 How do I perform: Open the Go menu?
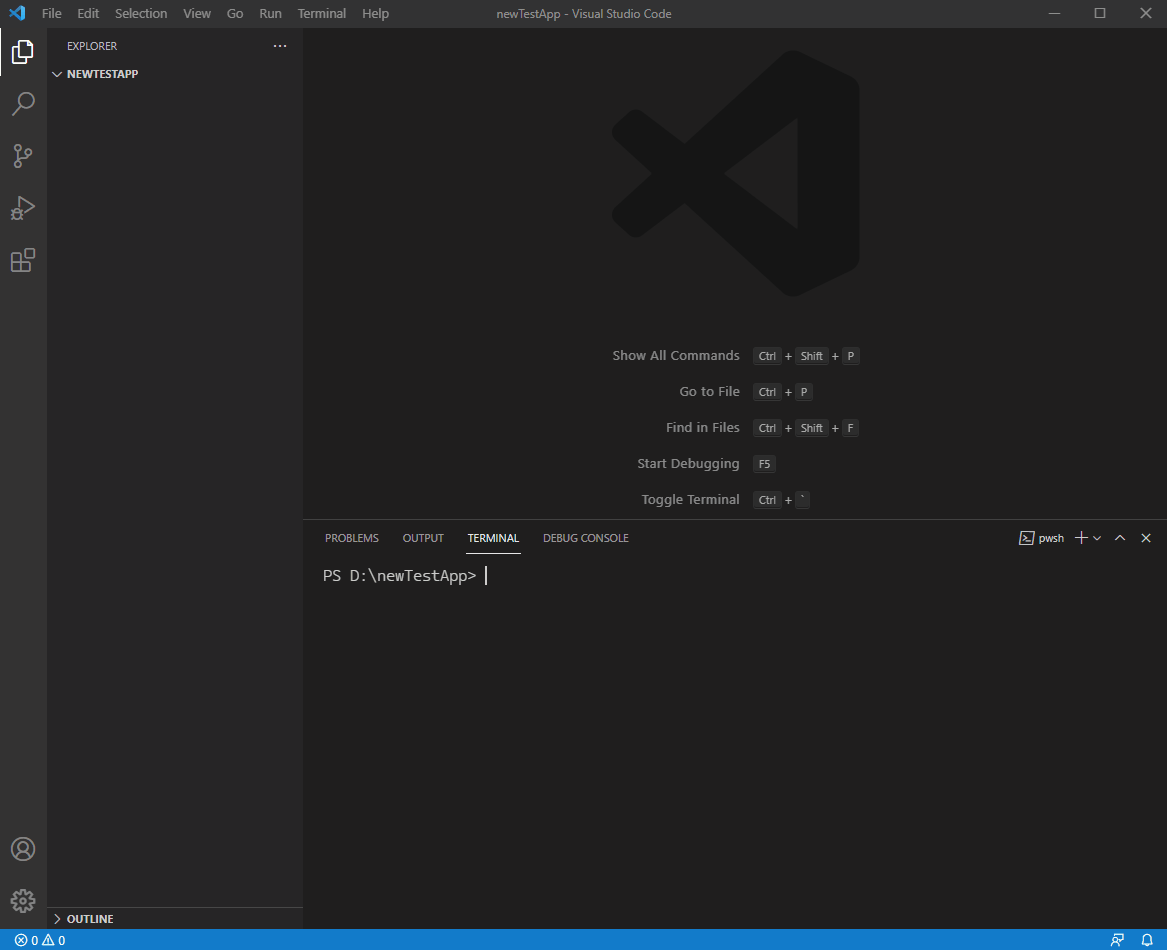click(x=235, y=13)
